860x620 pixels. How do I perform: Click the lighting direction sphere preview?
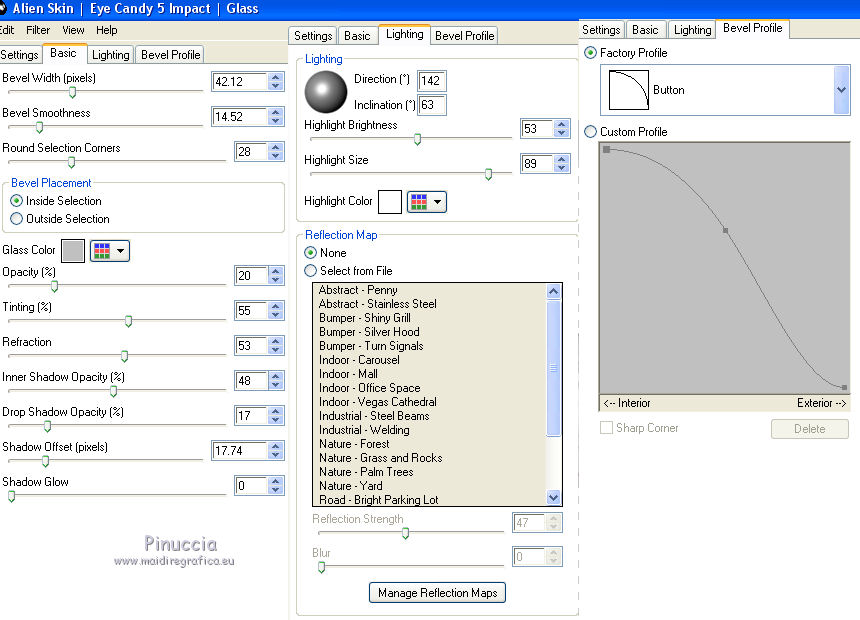pyautogui.click(x=326, y=91)
